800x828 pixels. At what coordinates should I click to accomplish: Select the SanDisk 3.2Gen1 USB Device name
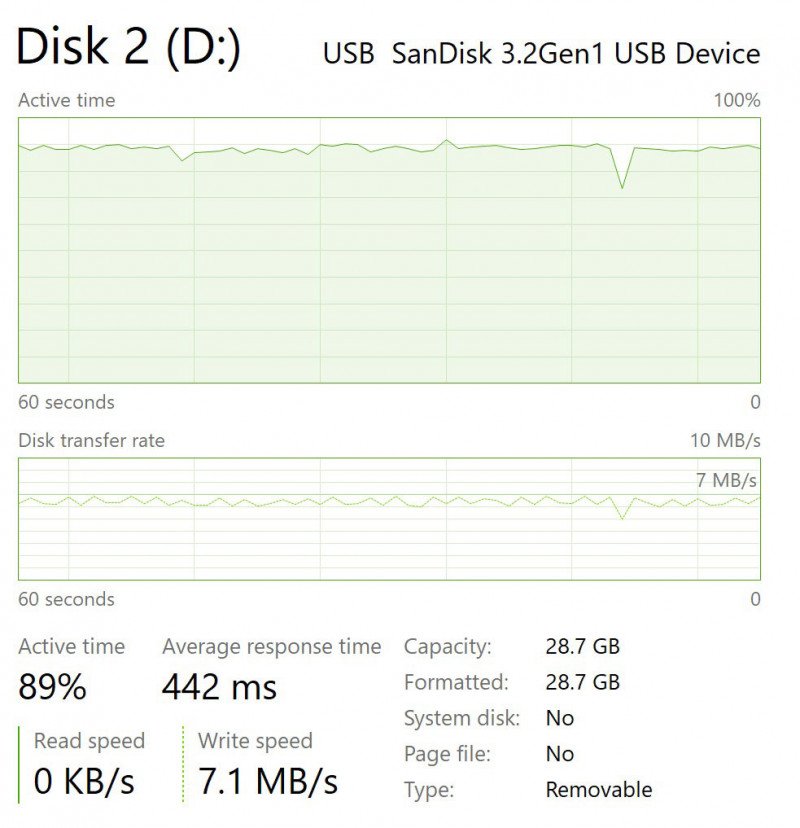tap(575, 53)
